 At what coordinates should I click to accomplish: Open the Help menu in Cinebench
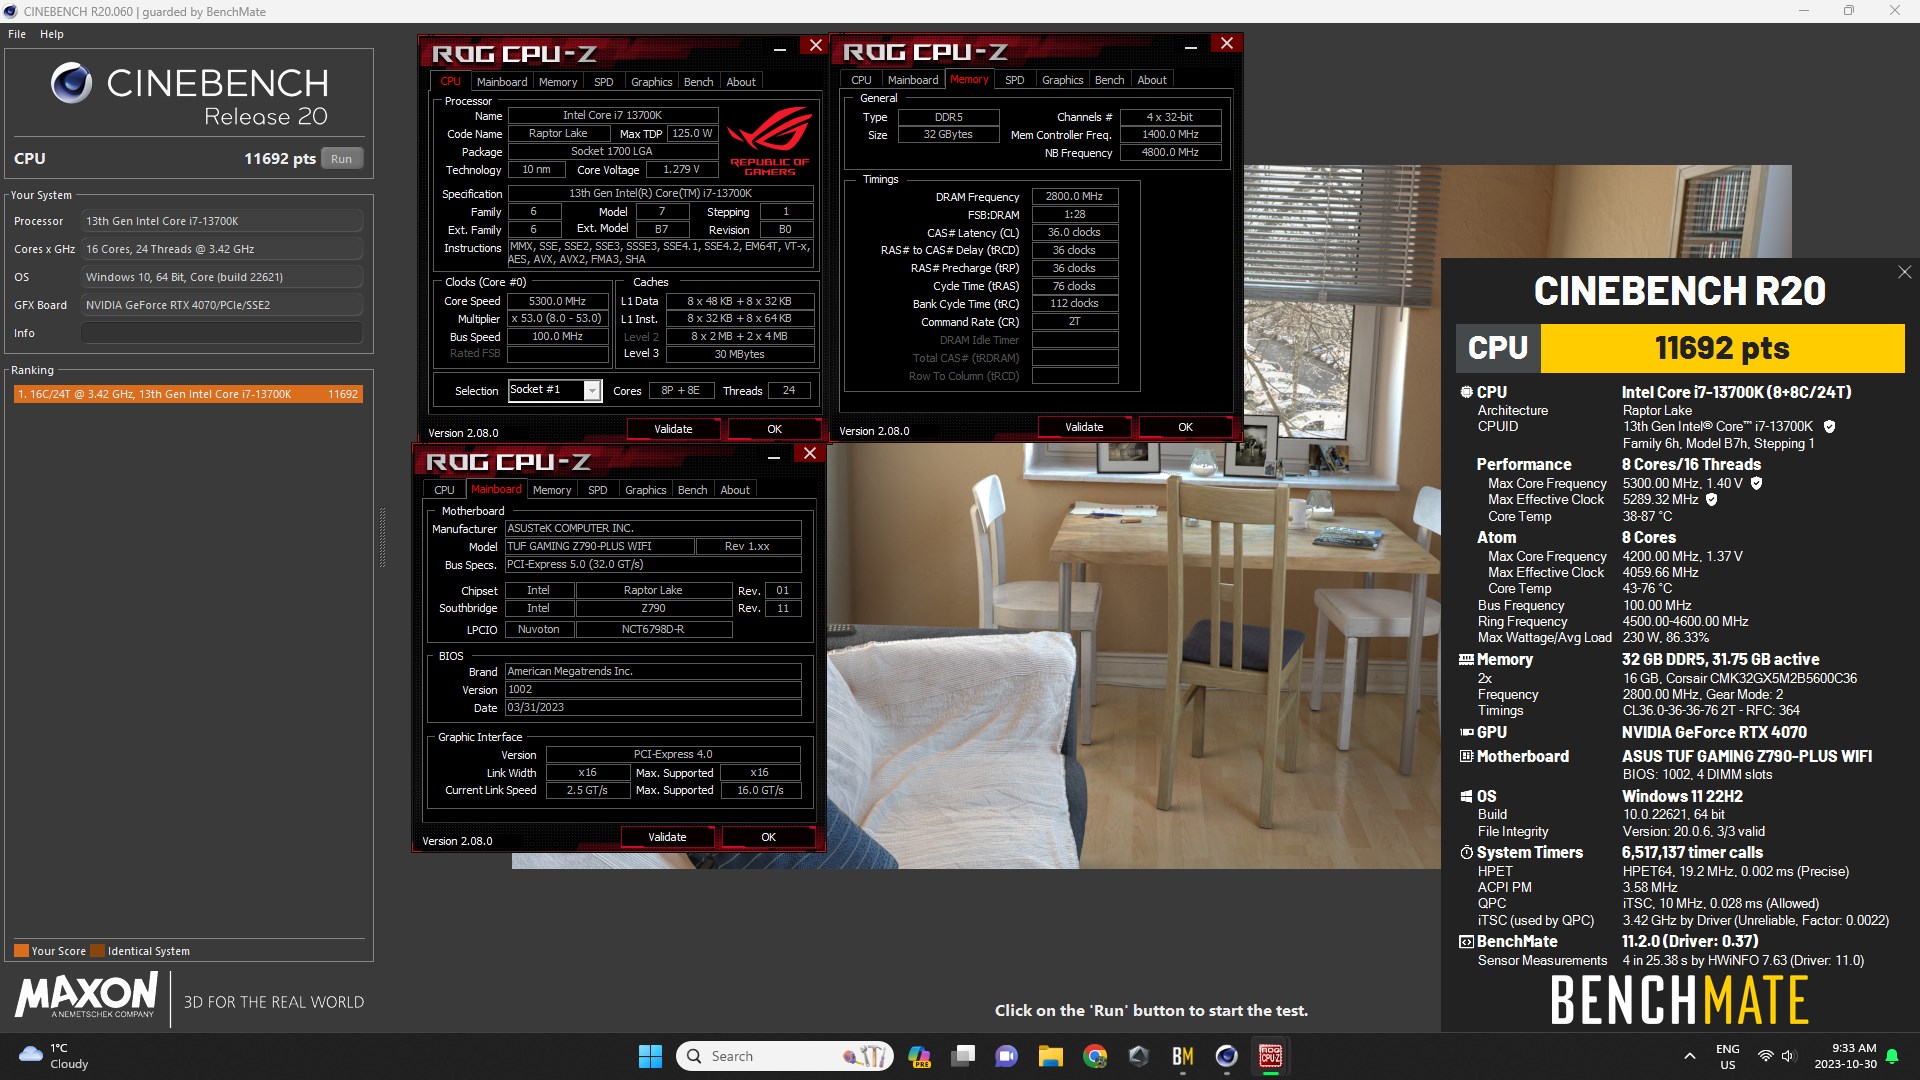click(52, 34)
